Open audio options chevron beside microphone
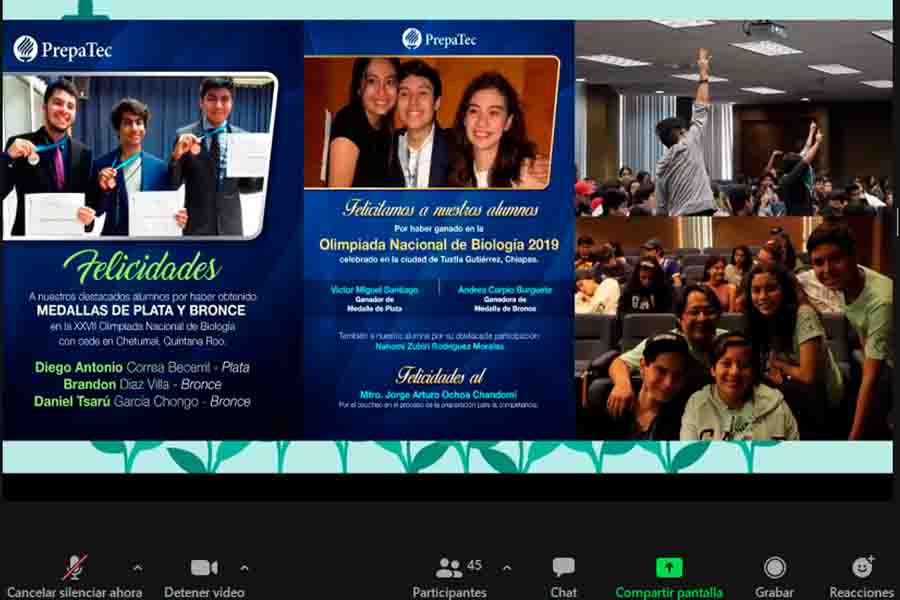This screenshot has height=600, width=900. 138,568
